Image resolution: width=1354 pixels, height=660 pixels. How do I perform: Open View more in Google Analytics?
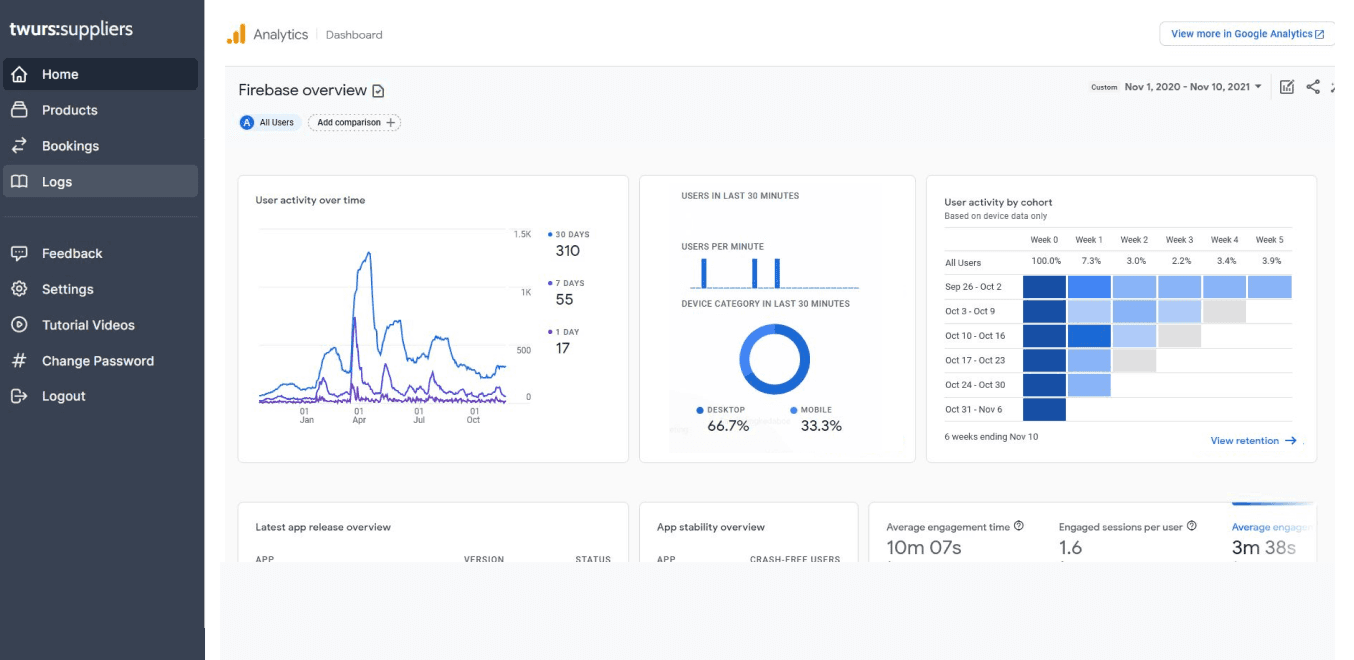click(x=1246, y=34)
